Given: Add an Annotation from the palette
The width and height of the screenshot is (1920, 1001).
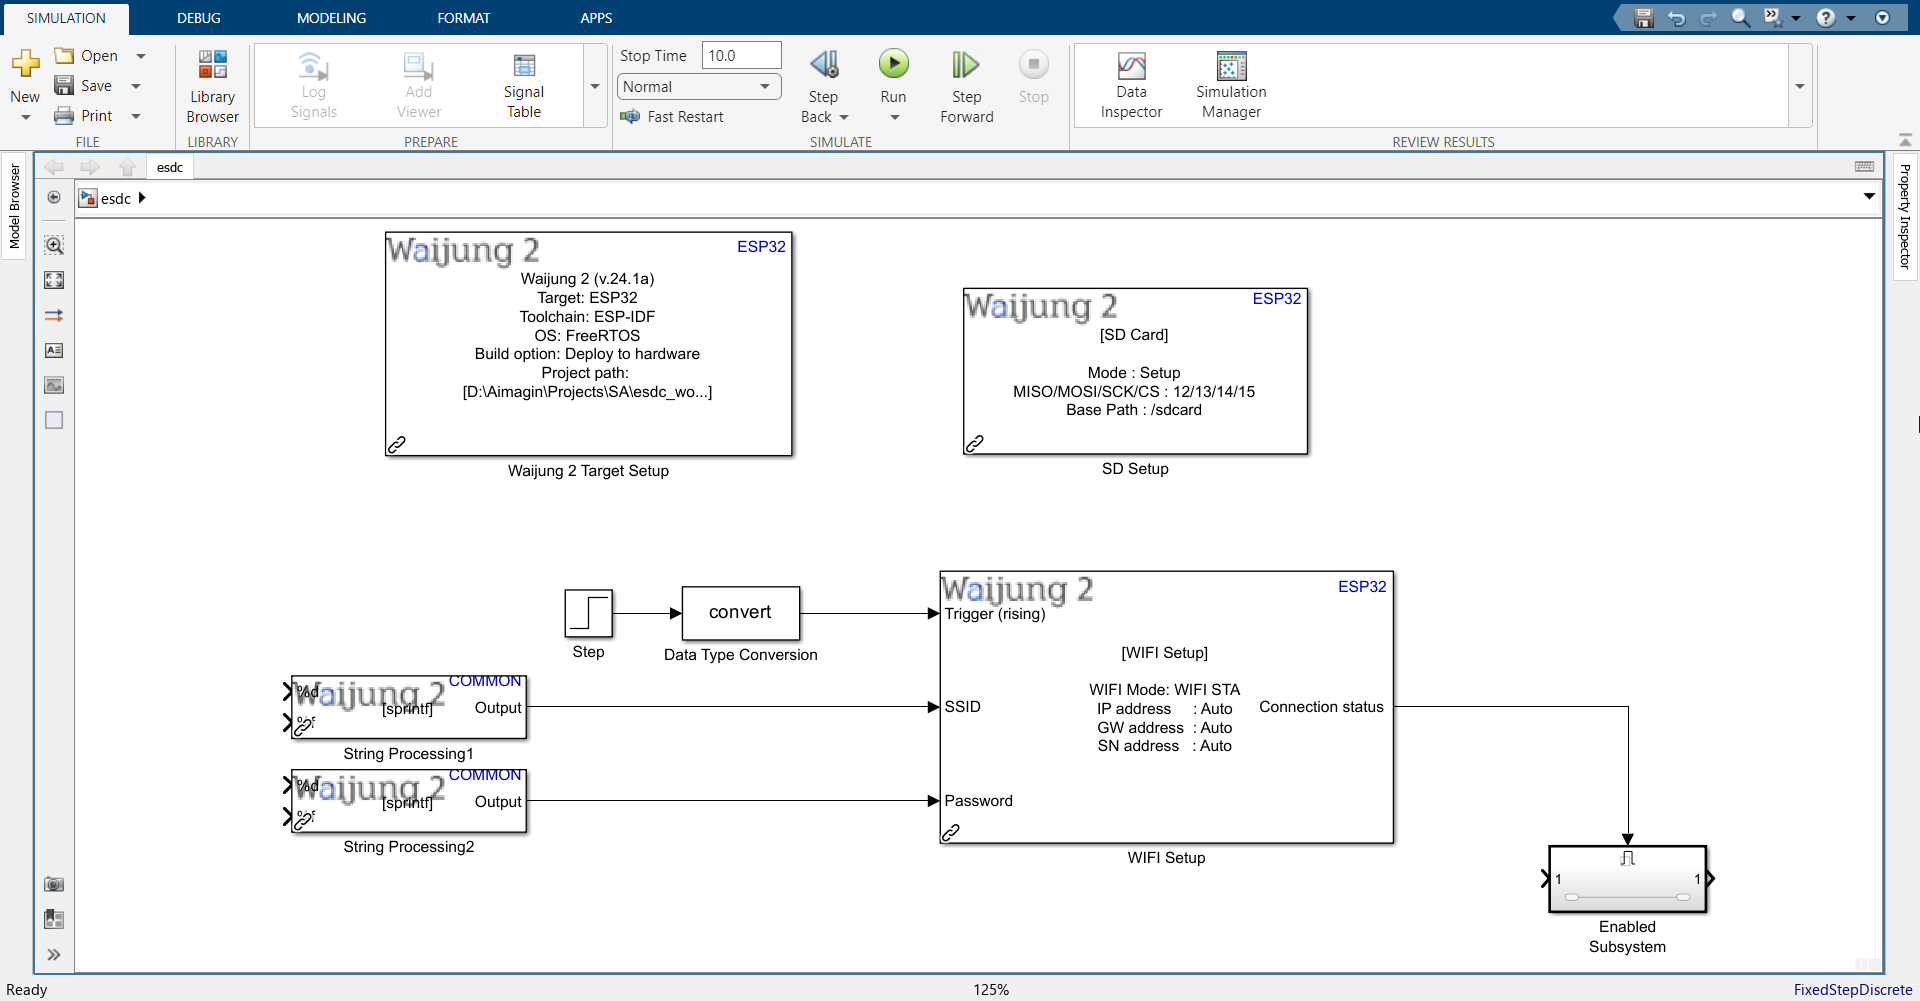Looking at the screenshot, I should click(54, 350).
